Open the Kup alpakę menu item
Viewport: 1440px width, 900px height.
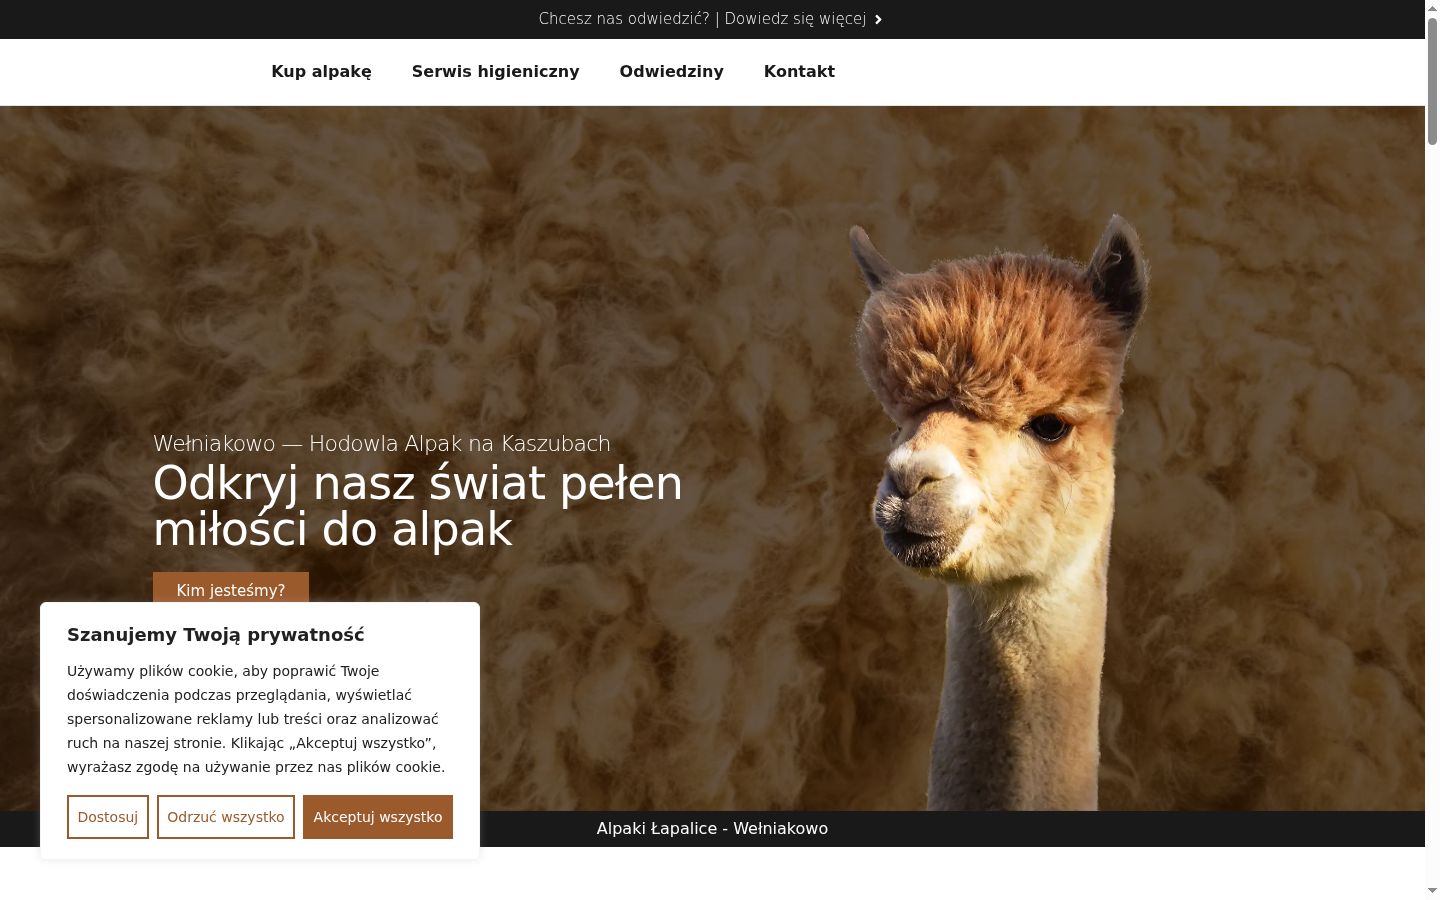[321, 71]
